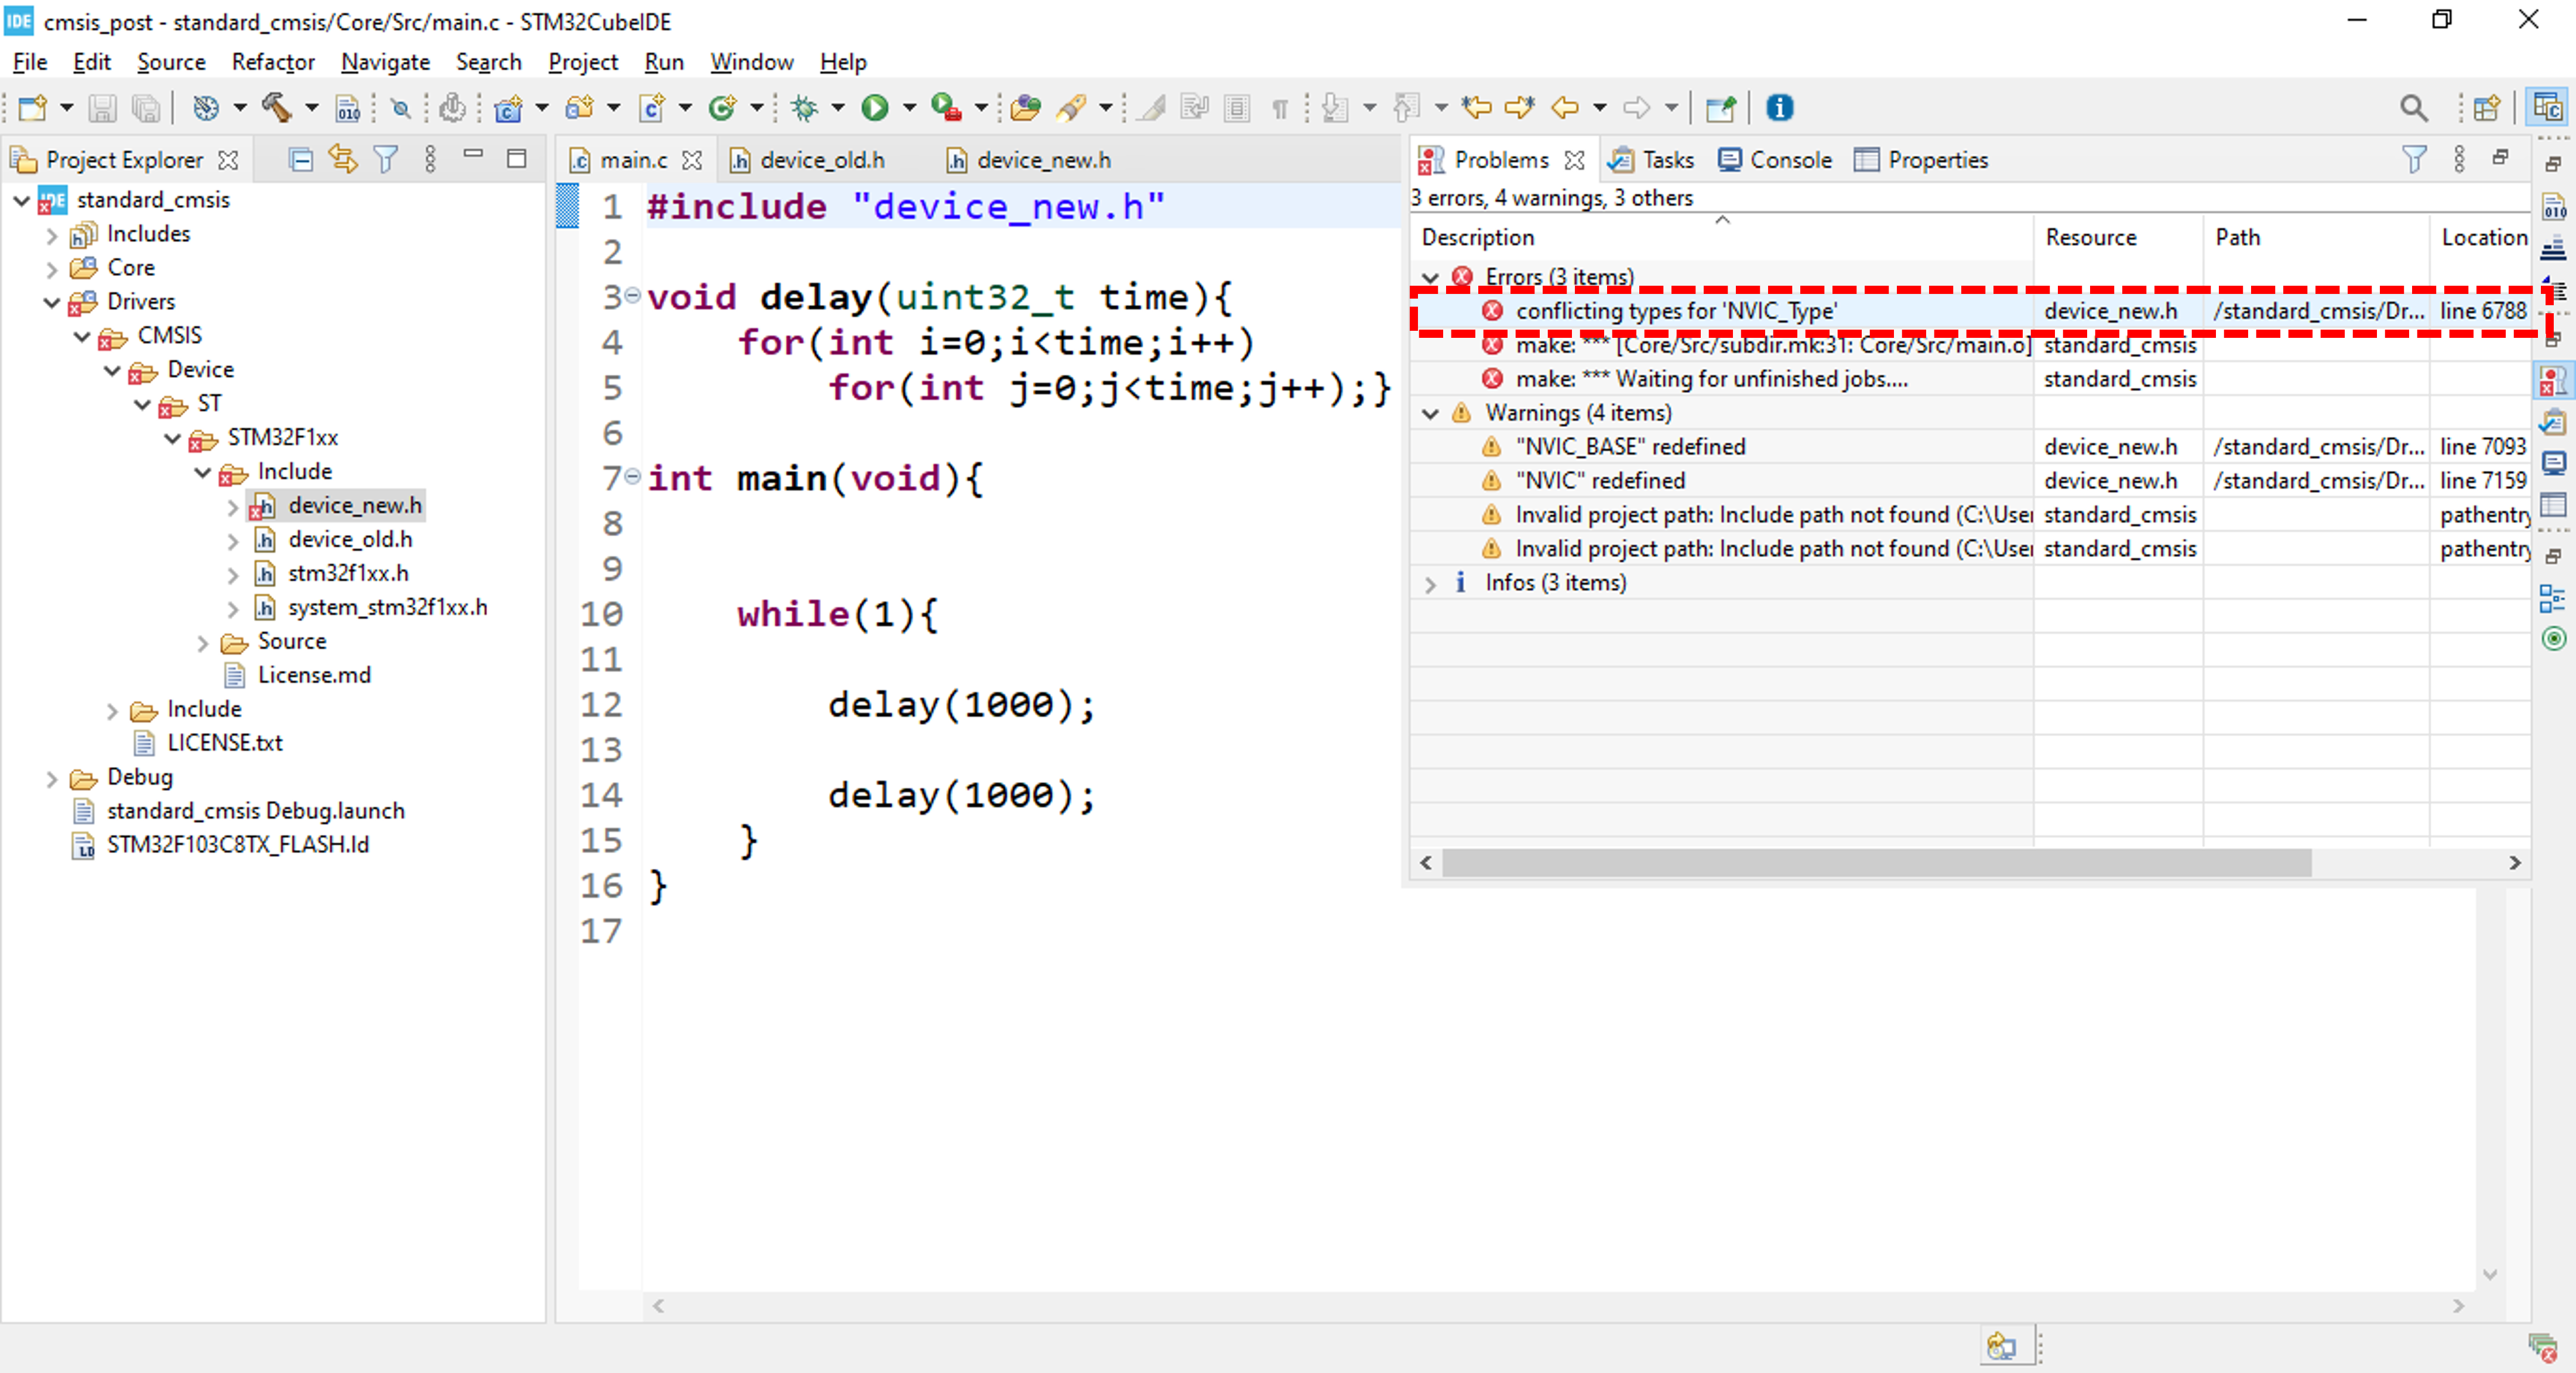This screenshot has width=2576, height=1373.
Task: Collapse Errors (3 items) group
Action: (x=1430, y=277)
